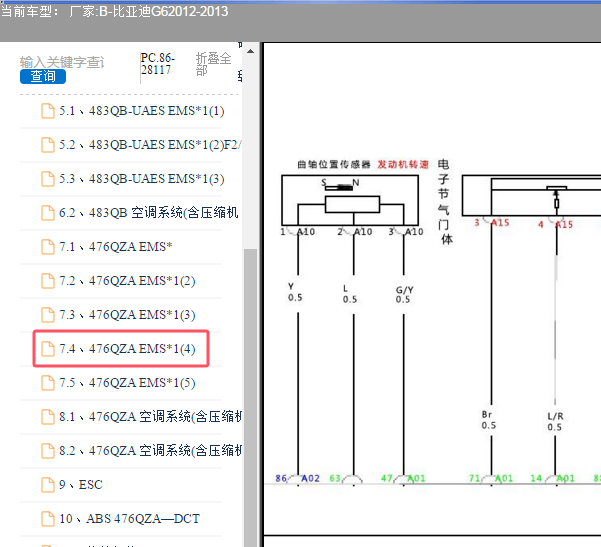Click the sidebar vertical scrollbar thumb
Viewport: 601px width, 547px height.
251,397
